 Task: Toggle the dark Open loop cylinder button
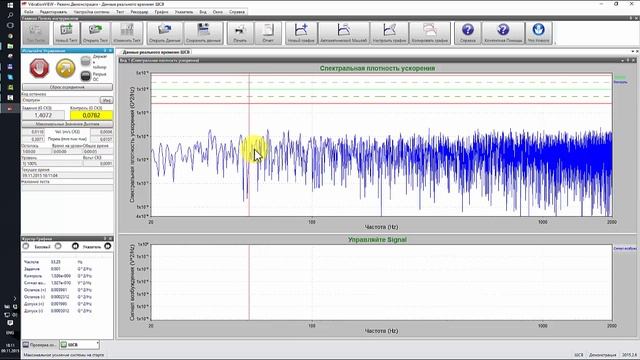coord(85,76)
